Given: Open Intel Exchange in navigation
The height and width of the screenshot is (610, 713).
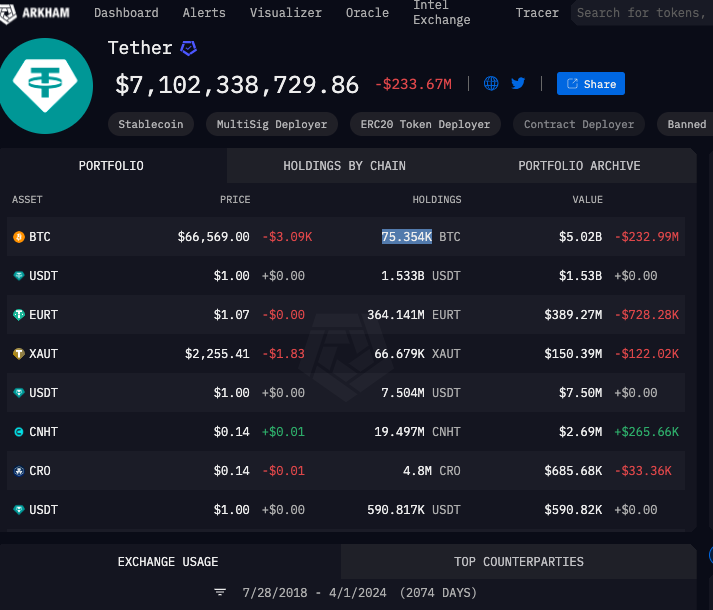Looking at the screenshot, I should click(442, 13).
